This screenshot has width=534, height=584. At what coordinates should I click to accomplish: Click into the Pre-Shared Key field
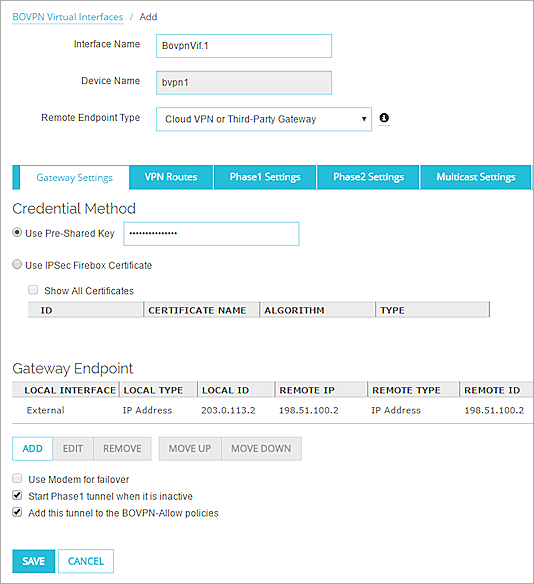211,234
